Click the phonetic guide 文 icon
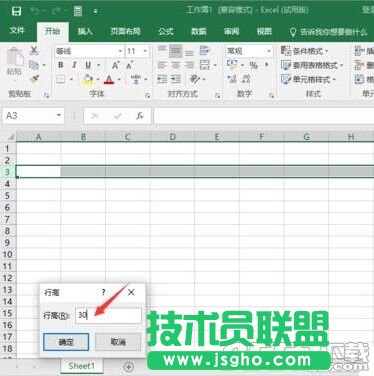Screen dimensions: 374x376 pyautogui.click(x=135, y=79)
